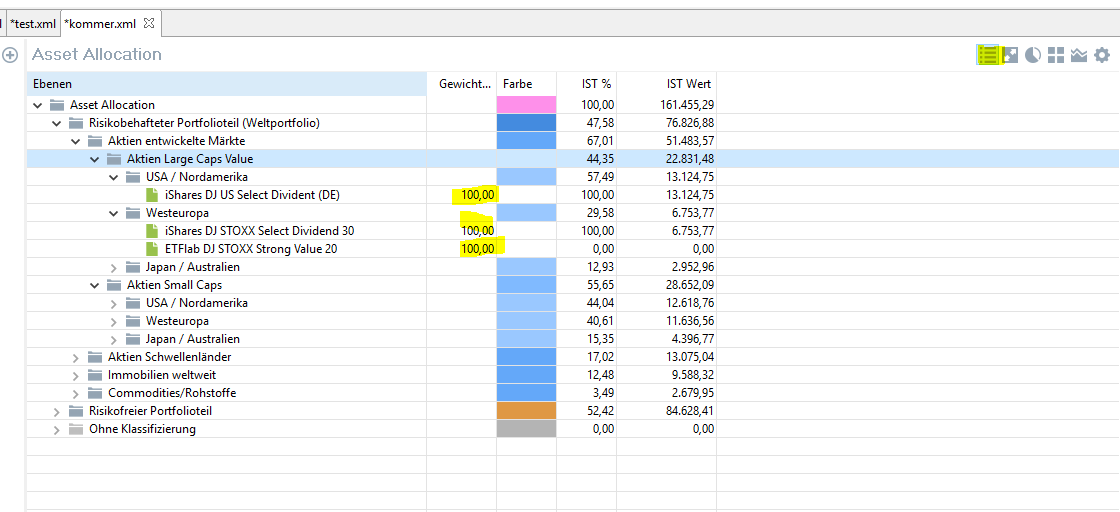Viewport: 1120px width, 512px height.
Task: Open the settings gear in Asset Allocation
Action: click(1102, 55)
